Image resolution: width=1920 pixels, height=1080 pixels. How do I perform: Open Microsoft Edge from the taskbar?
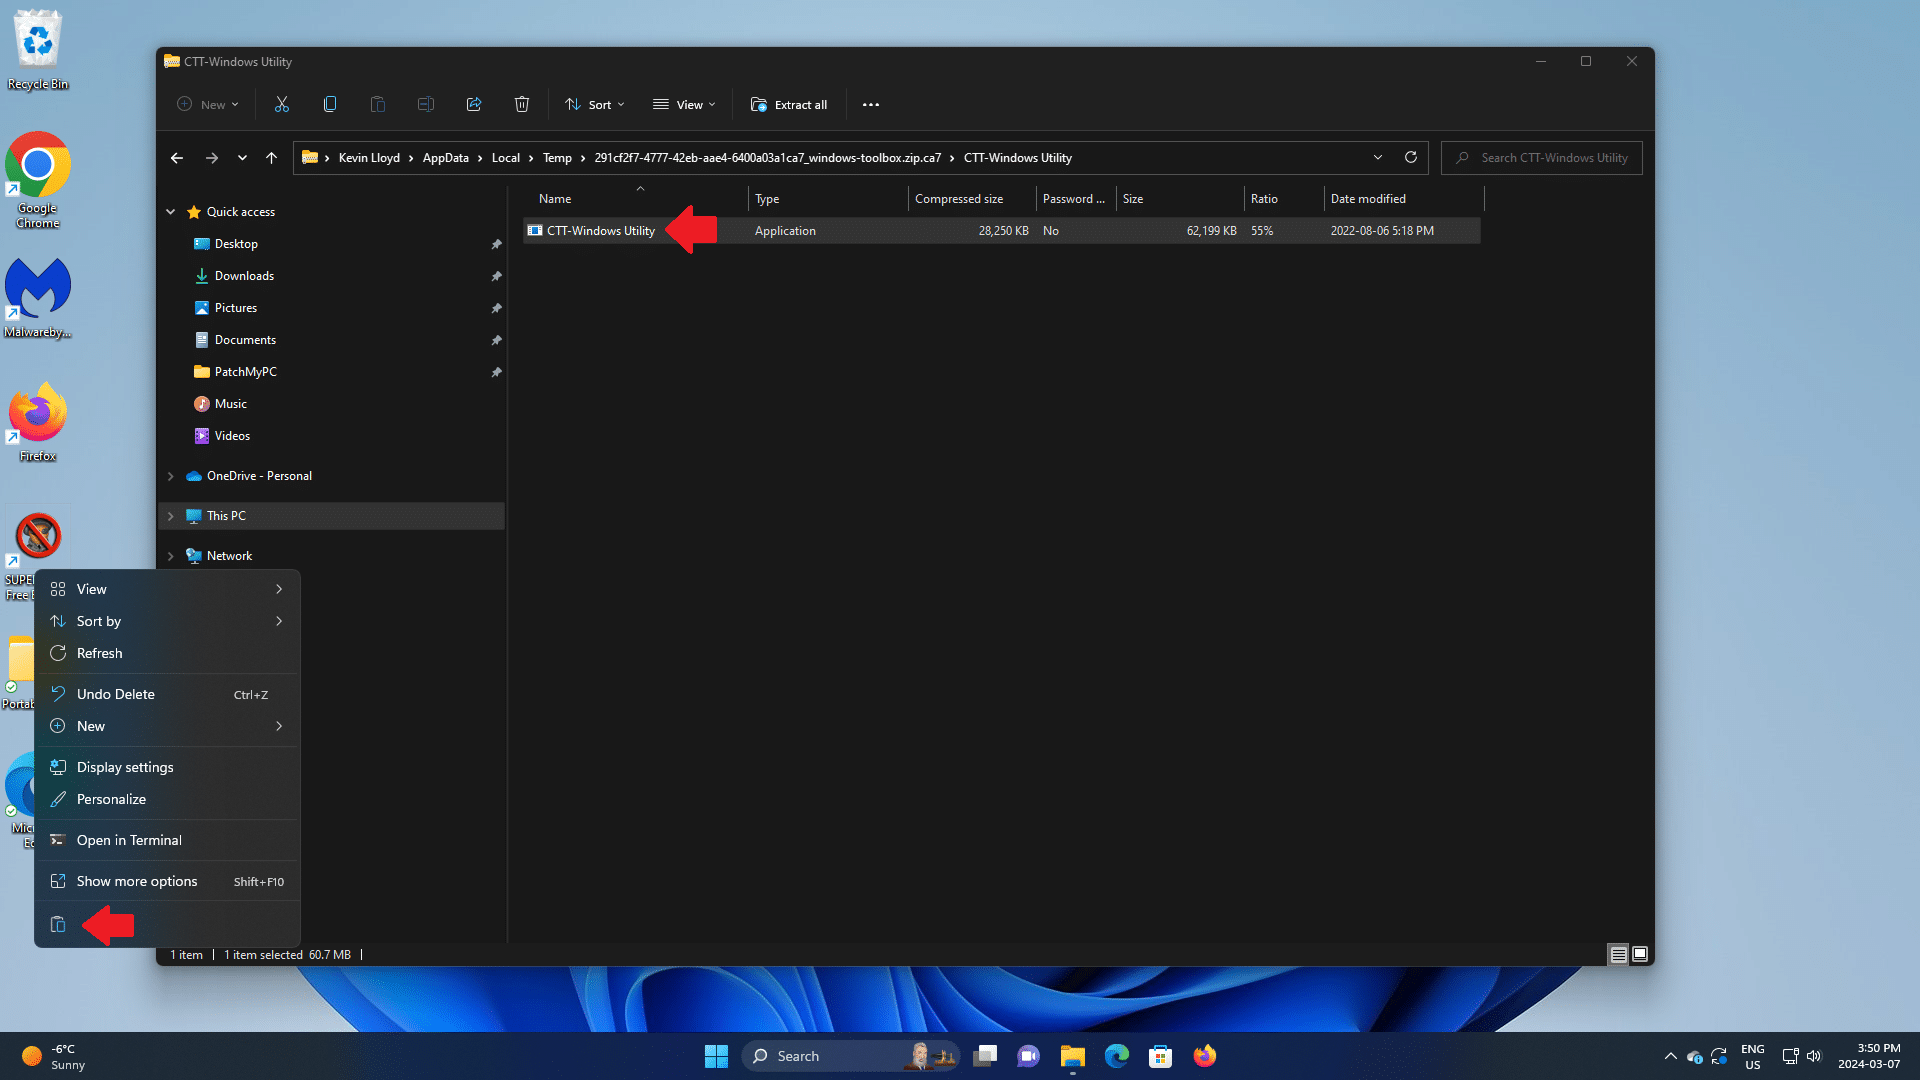click(1117, 1056)
